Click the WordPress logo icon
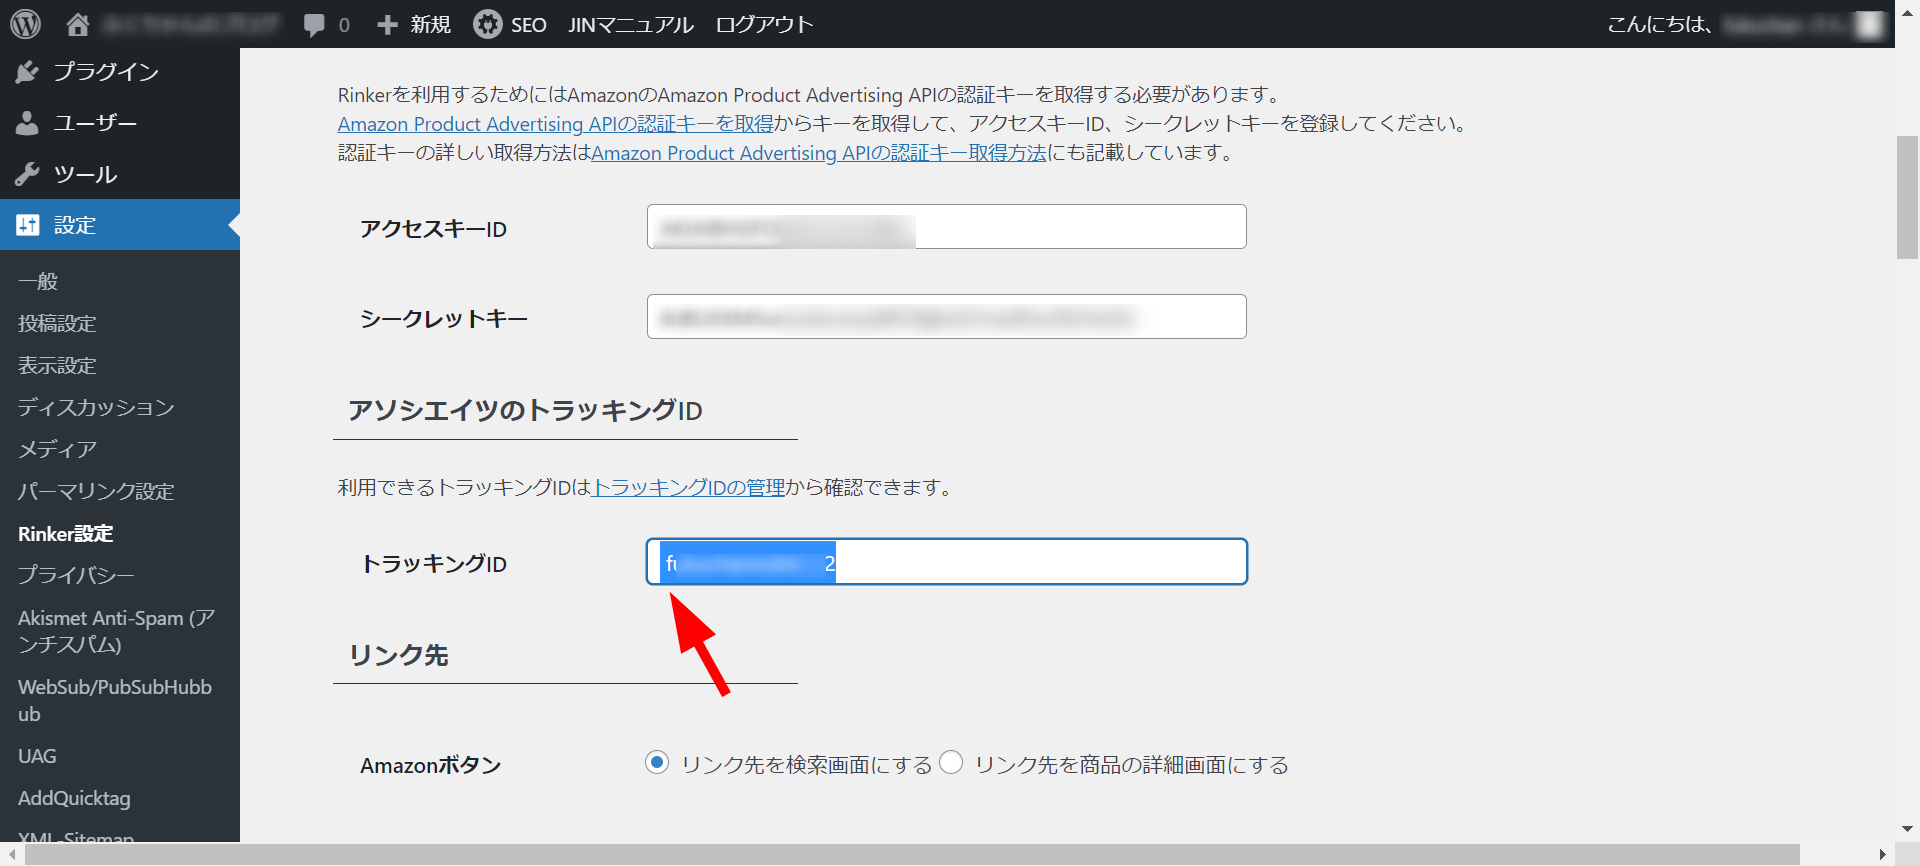 (x=25, y=24)
